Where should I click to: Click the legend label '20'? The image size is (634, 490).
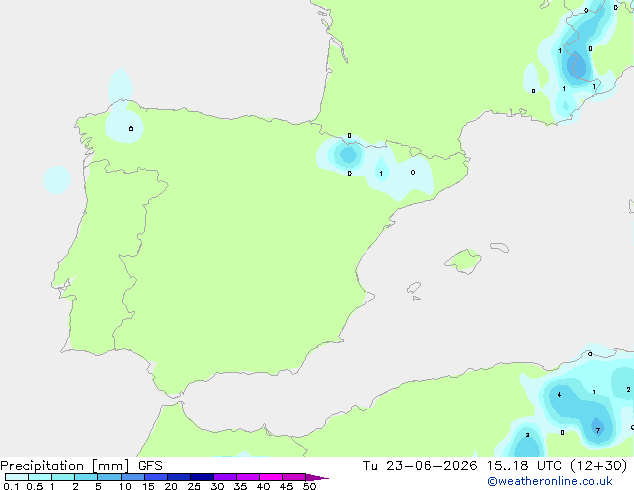[x=171, y=486]
